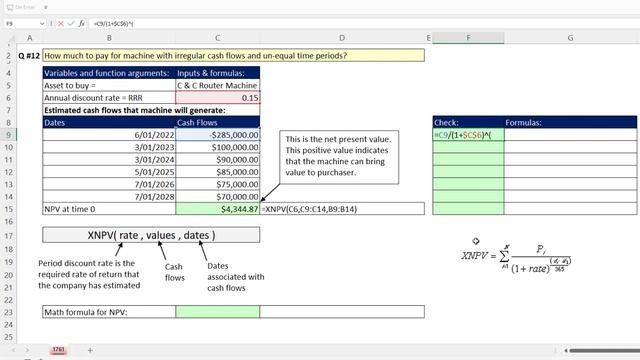Click the yellow question title cell for Q #12
The image size is (640, 360).
(x=233, y=56)
